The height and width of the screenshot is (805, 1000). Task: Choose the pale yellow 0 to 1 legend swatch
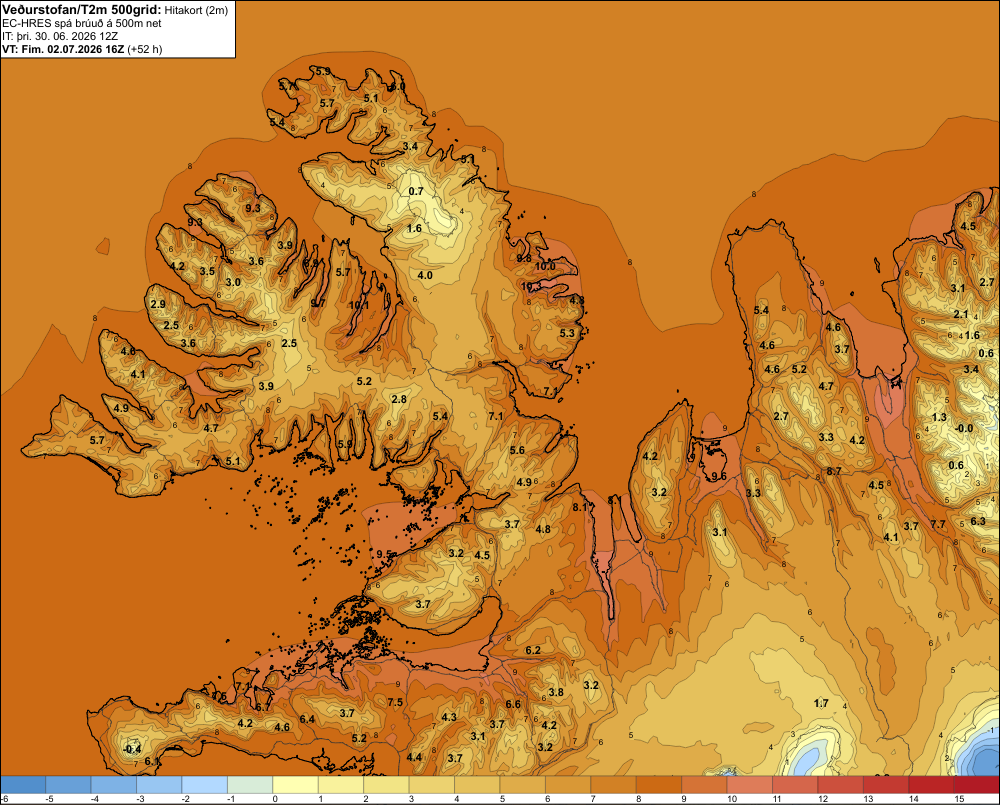[x=295, y=785]
